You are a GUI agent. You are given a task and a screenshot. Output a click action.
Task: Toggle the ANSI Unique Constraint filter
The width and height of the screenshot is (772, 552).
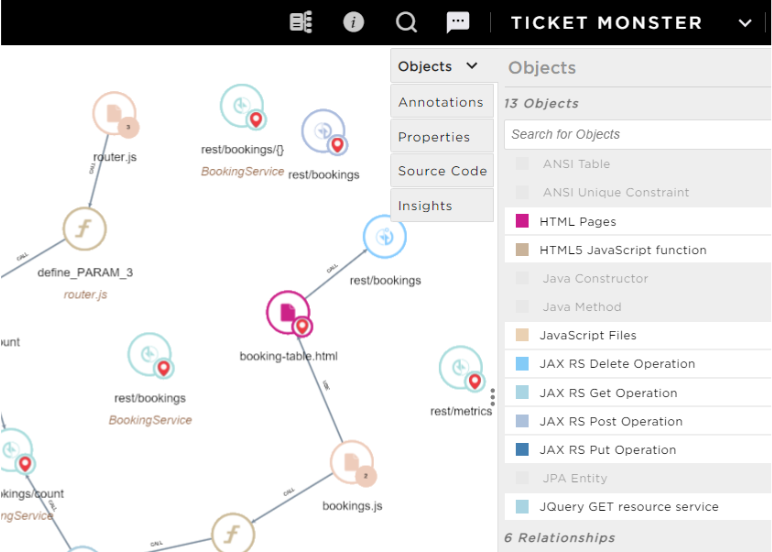pos(638,193)
